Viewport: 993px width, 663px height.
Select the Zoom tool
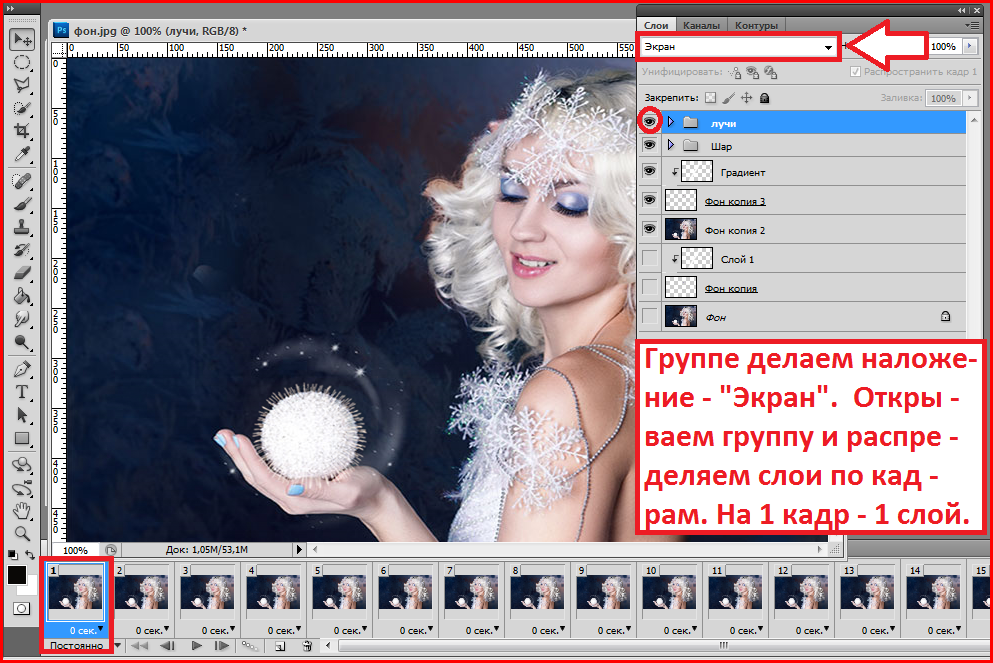tap(22, 533)
